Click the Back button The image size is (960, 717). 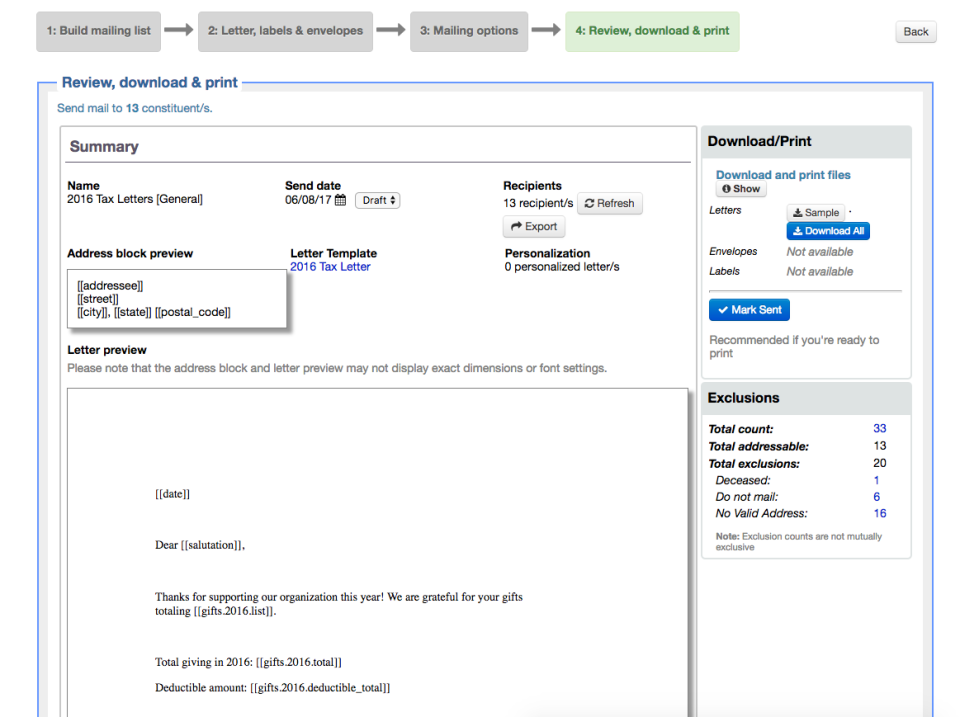tap(916, 32)
